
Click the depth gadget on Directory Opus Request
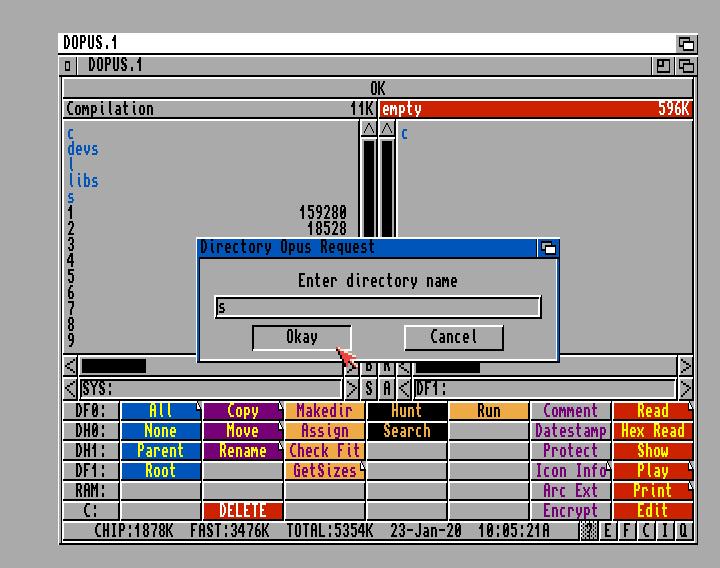[x=547, y=248]
